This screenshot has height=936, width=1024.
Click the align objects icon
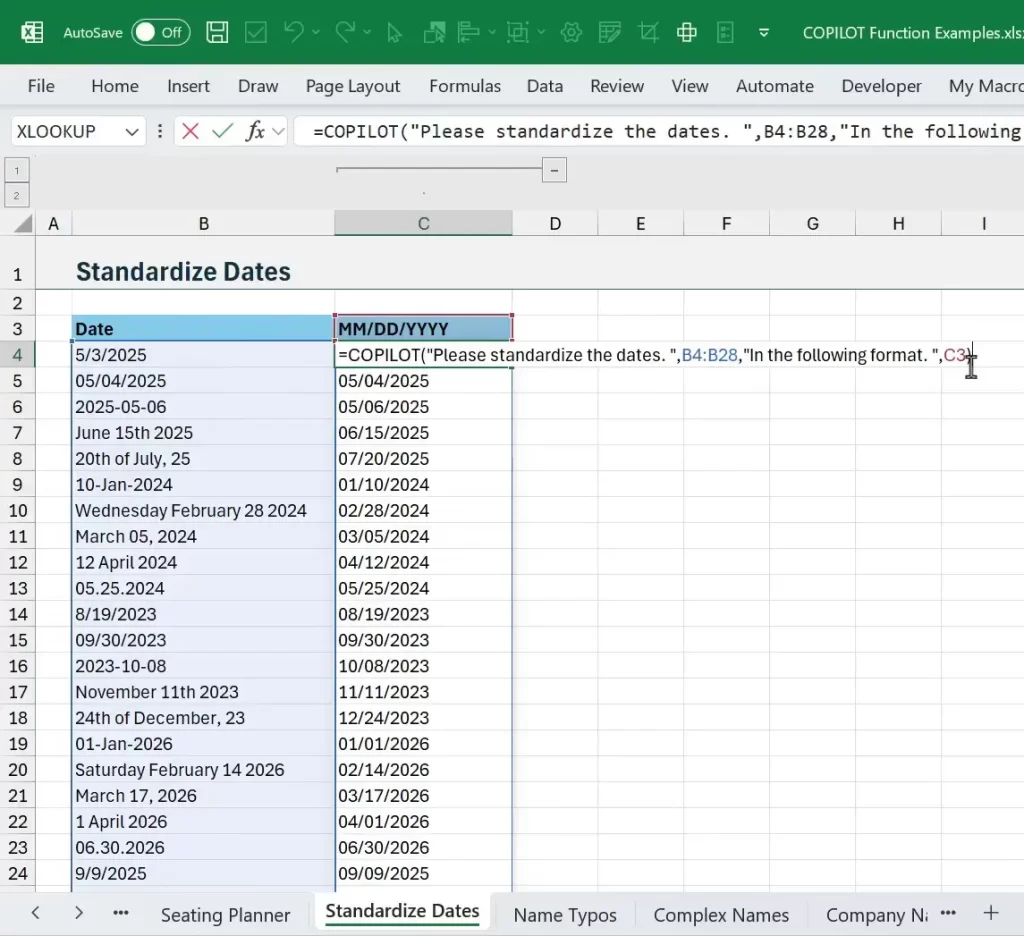[468, 32]
